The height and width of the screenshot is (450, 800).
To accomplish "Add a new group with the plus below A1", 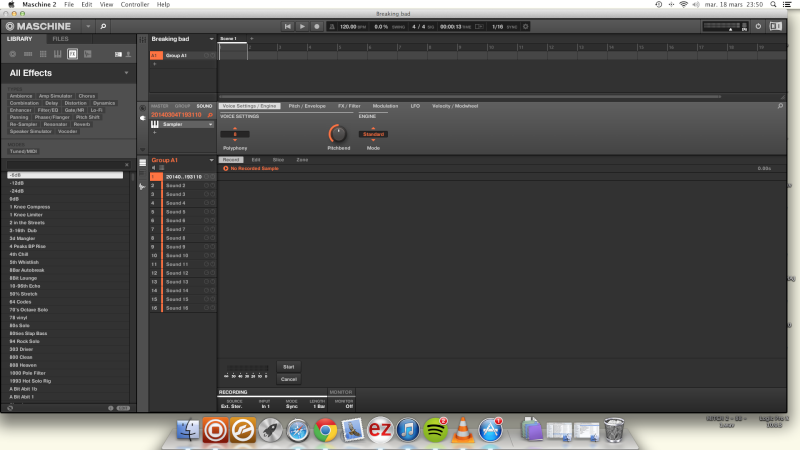I will click(x=155, y=64).
